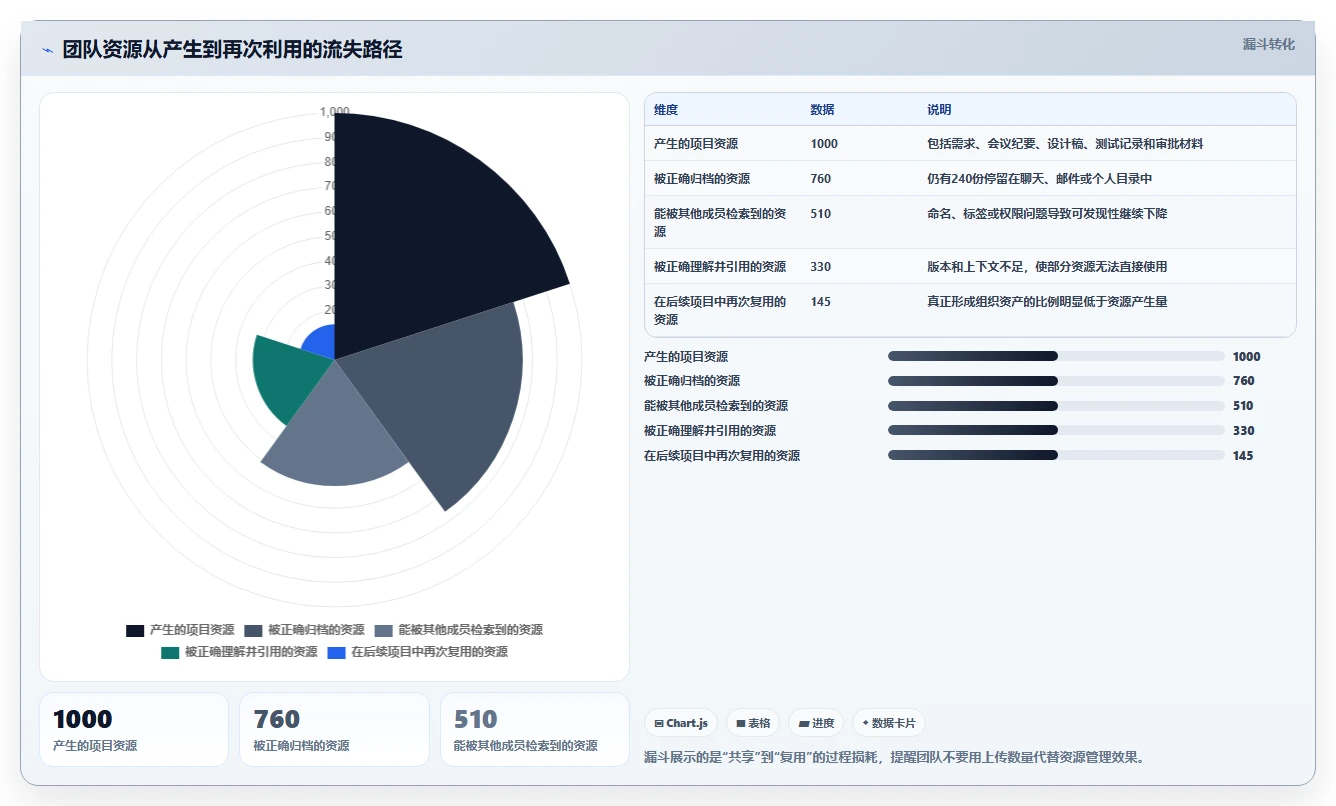The width and height of the screenshot is (1336, 806).
Task: Click the 被正确理解并引用的资源 progress label
Action: pyautogui.click(x=710, y=431)
